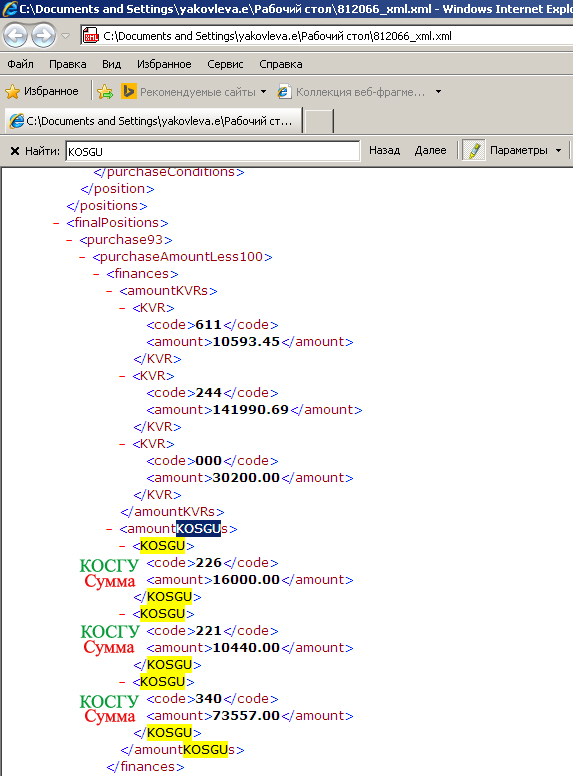Click the Далее find next button

(x=430, y=150)
